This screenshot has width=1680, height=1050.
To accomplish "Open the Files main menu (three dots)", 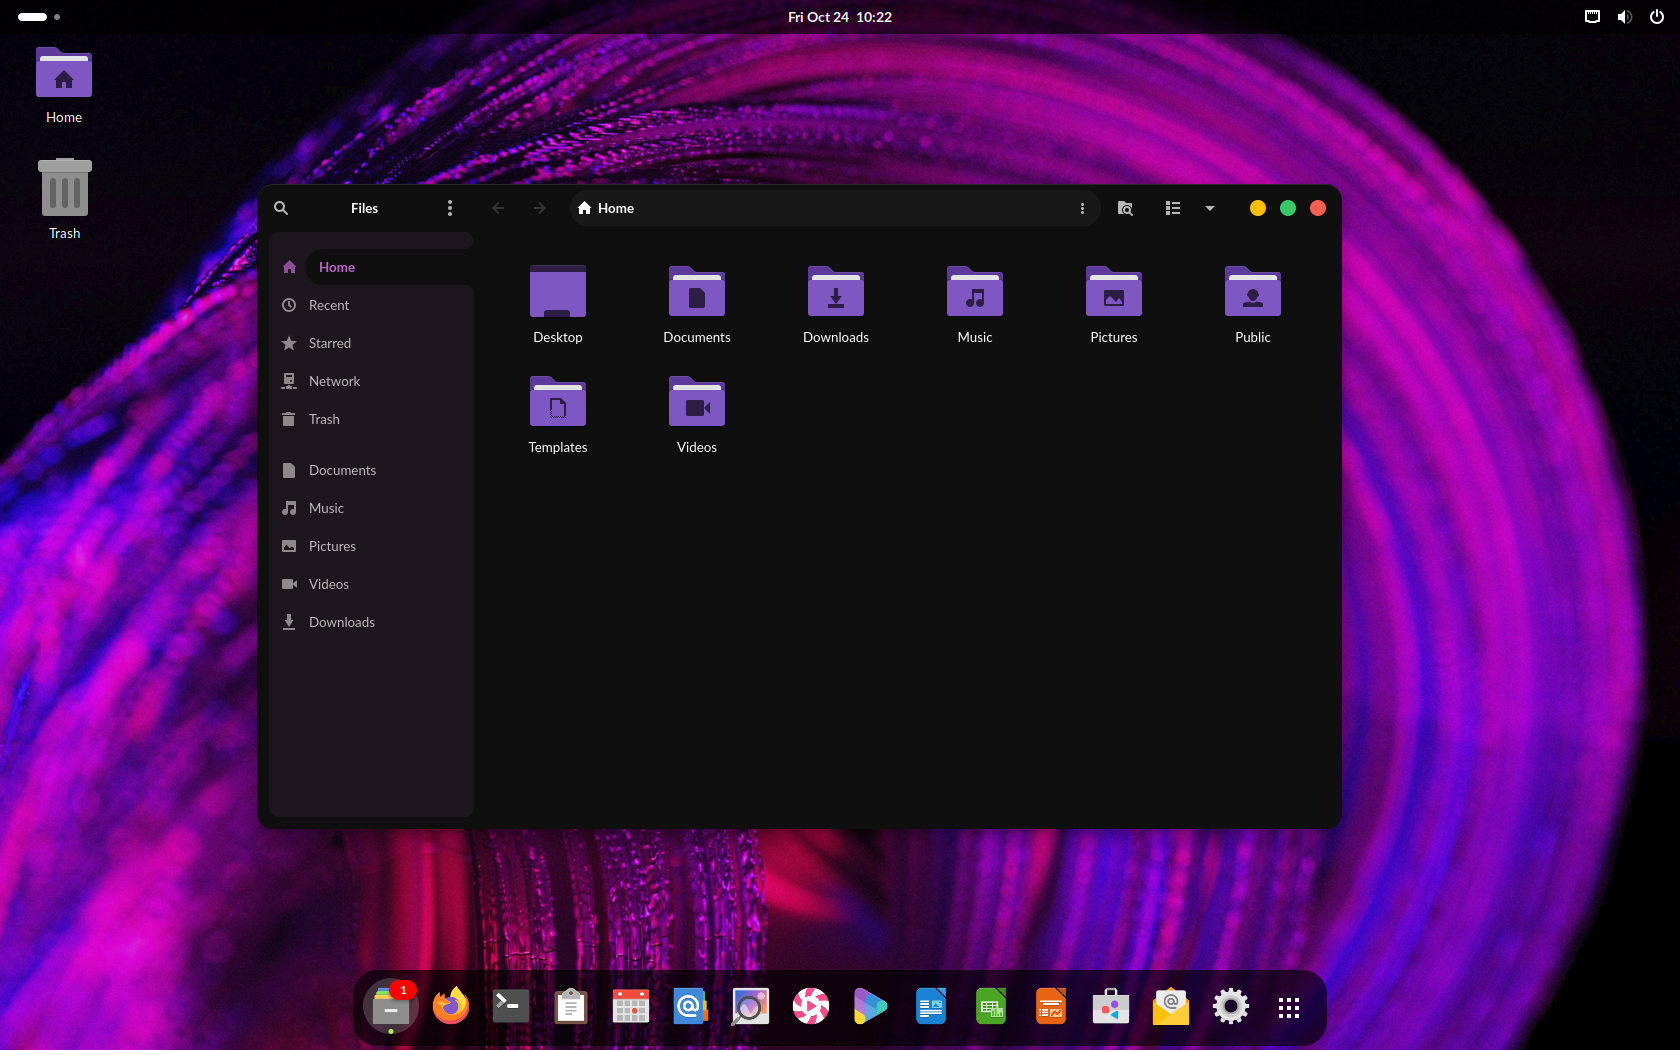I will tap(449, 208).
